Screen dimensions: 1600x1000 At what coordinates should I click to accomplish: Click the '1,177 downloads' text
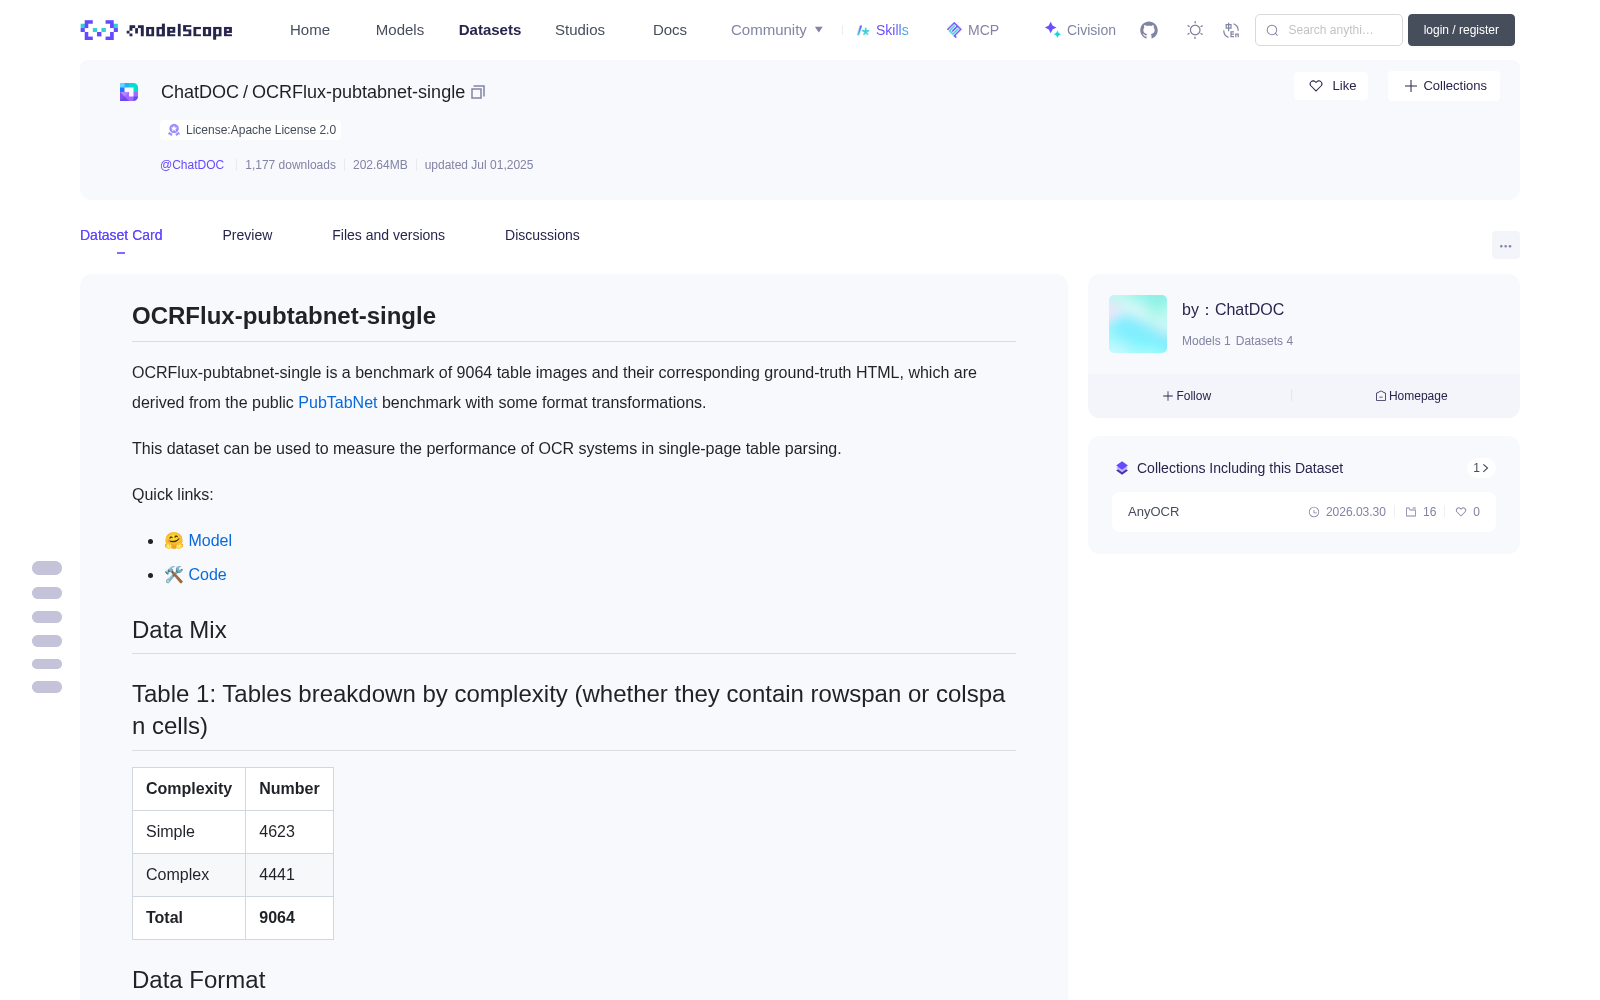click(290, 165)
